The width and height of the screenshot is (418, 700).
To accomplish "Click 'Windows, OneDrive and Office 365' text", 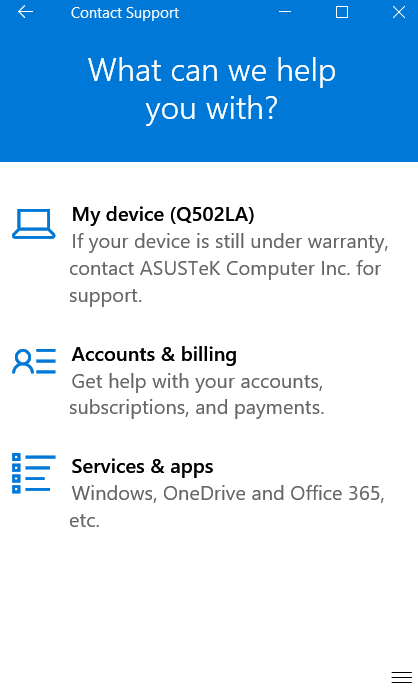I will (228, 494).
